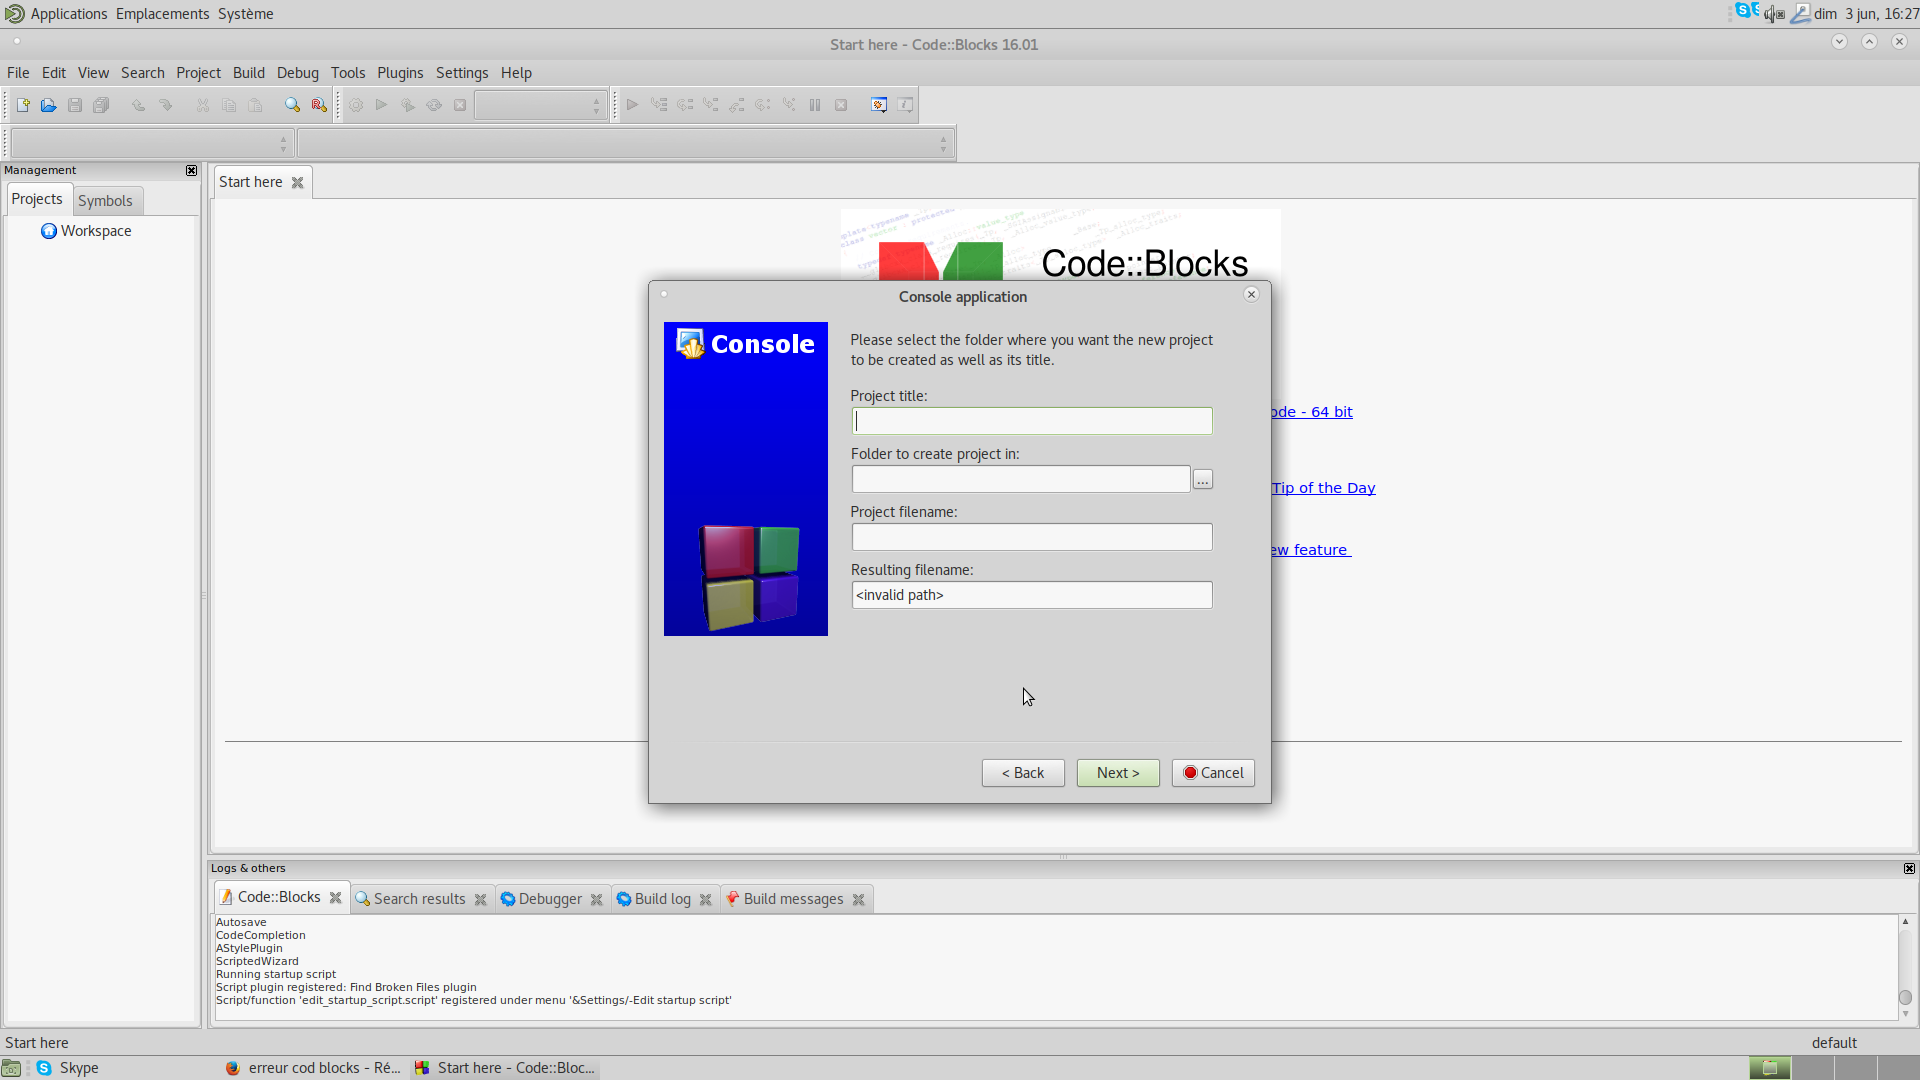
Task: Switch to the Search results log tab
Action: click(419, 899)
